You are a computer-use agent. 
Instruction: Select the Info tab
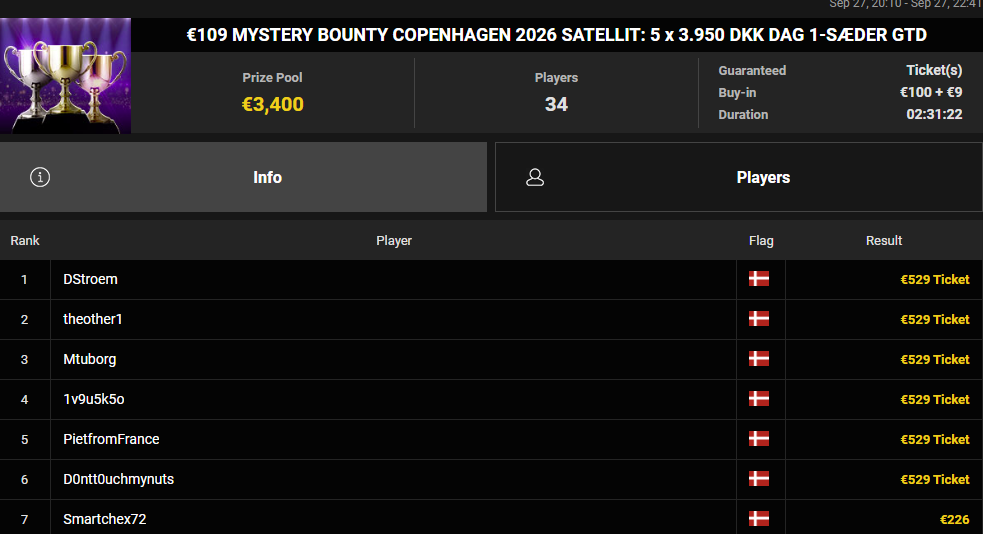tap(243, 177)
